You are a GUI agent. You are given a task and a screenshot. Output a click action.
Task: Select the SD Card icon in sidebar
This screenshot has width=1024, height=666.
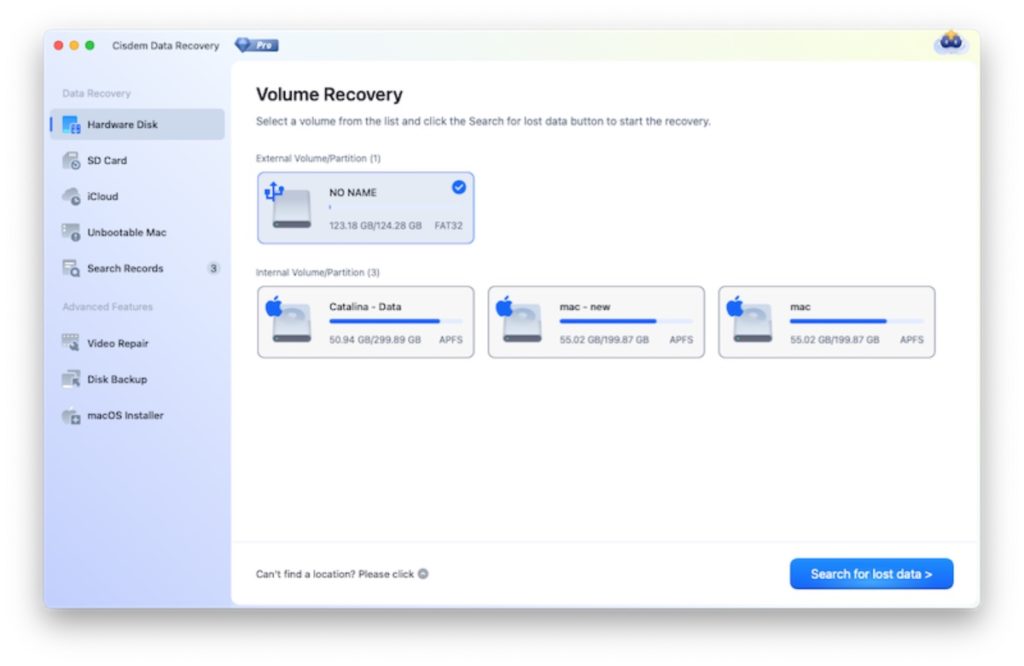71,161
